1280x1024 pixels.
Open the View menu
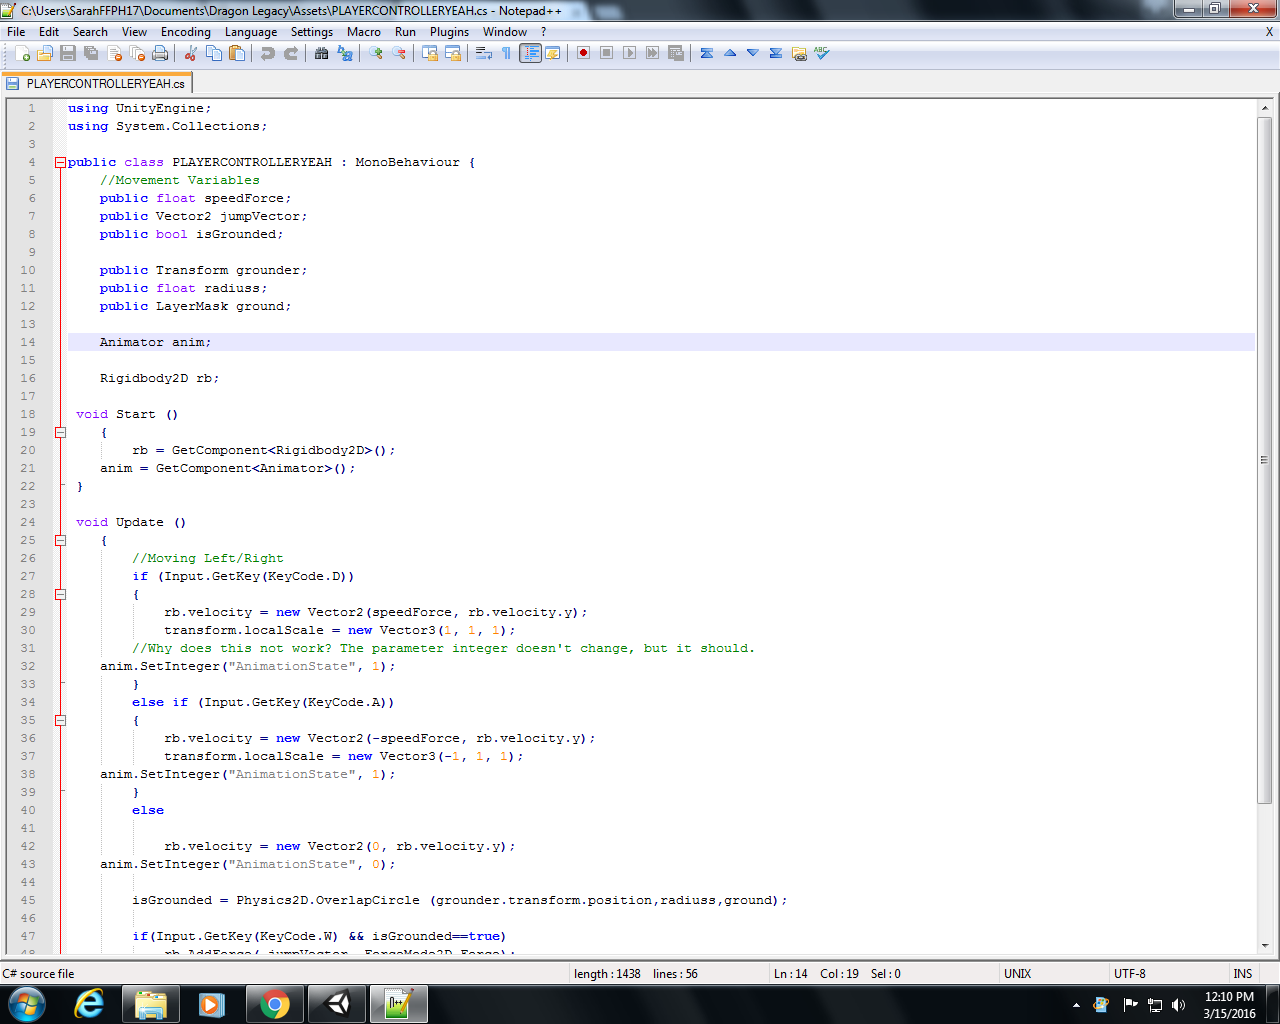[x=134, y=32]
